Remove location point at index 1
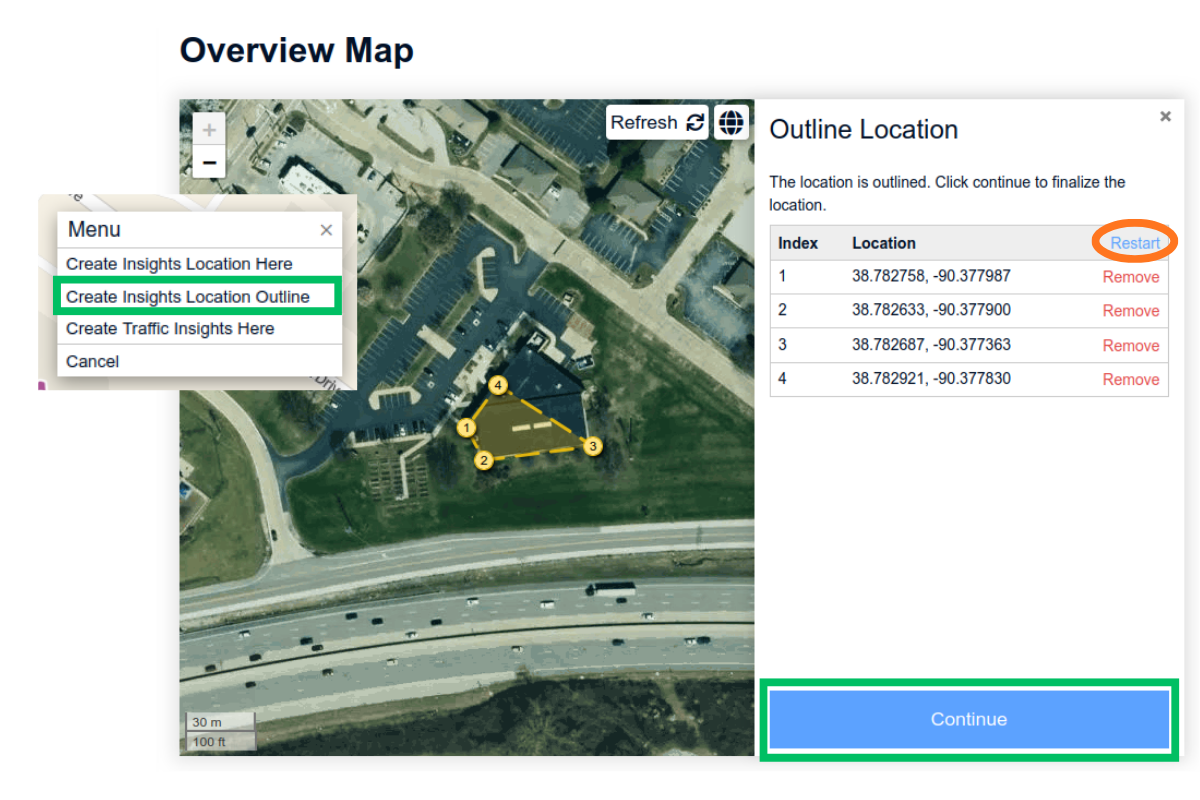 pos(1130,277)
